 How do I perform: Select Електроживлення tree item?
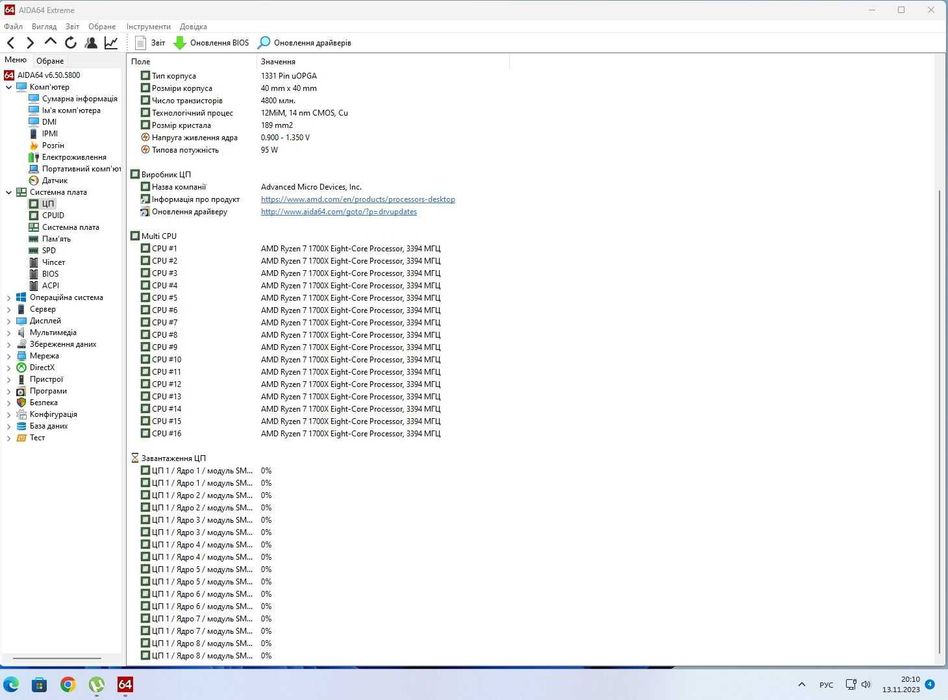pyautogui.click(x=74, y=157)
